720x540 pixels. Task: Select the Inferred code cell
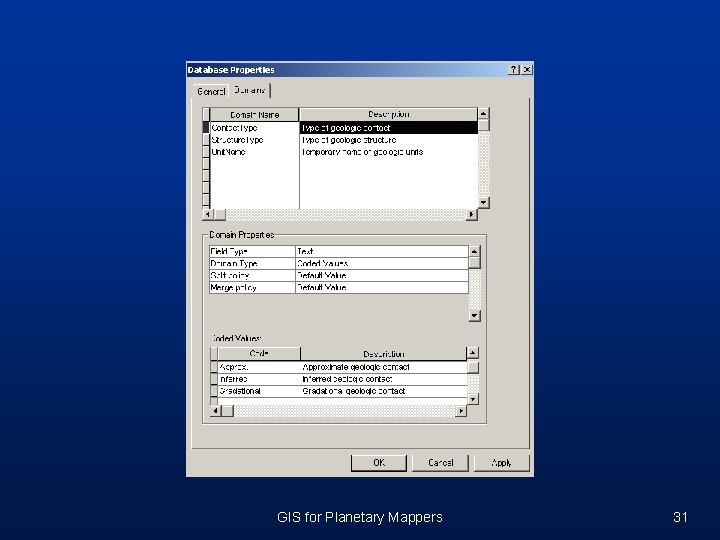(x=259, y=379)
